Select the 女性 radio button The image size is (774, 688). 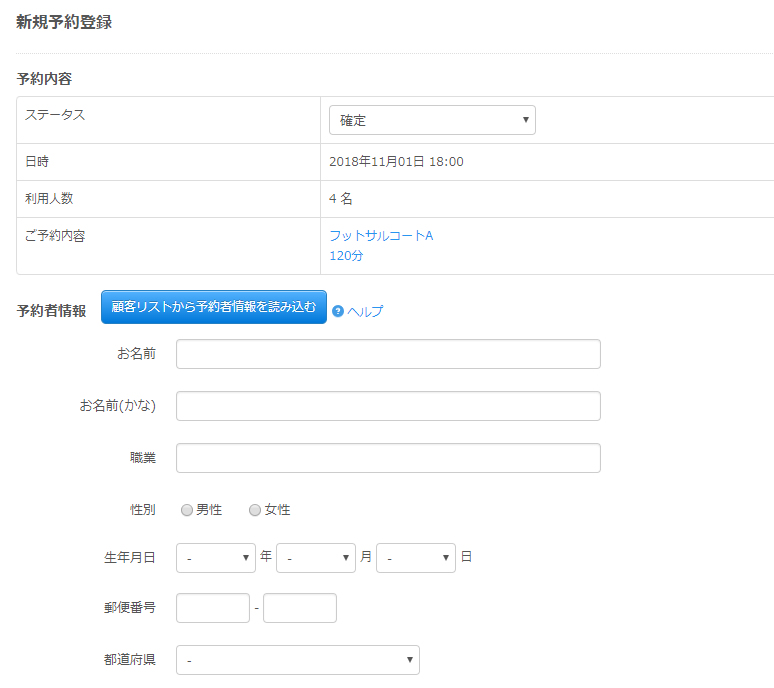tap(255, 510)
